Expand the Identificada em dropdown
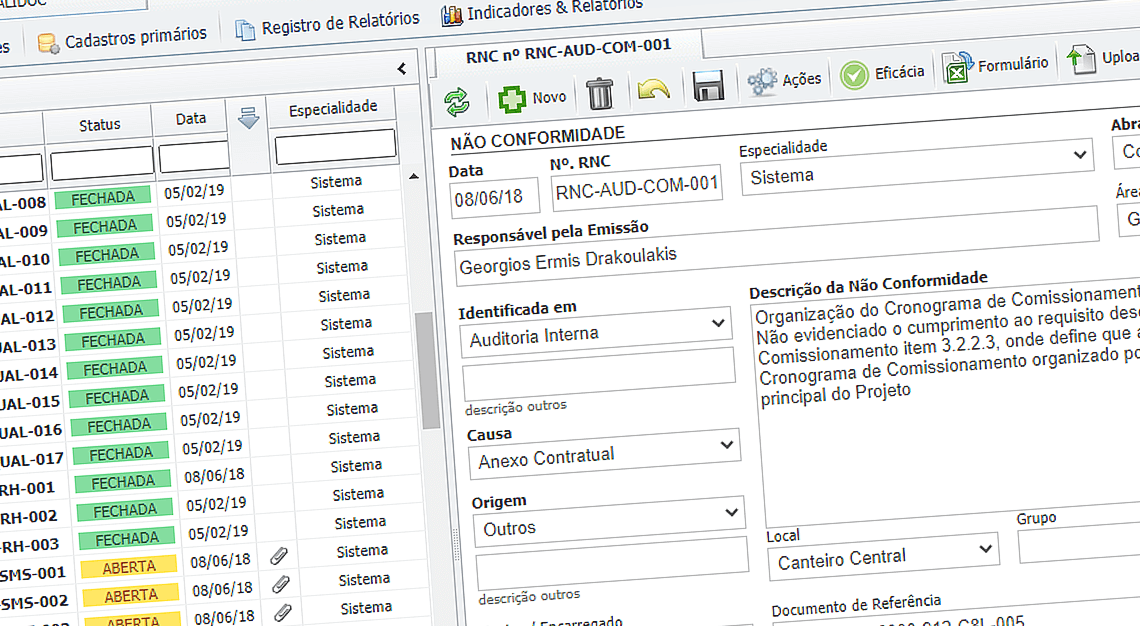The height and width of the screenshot is (626, 1140). (717, 324)
